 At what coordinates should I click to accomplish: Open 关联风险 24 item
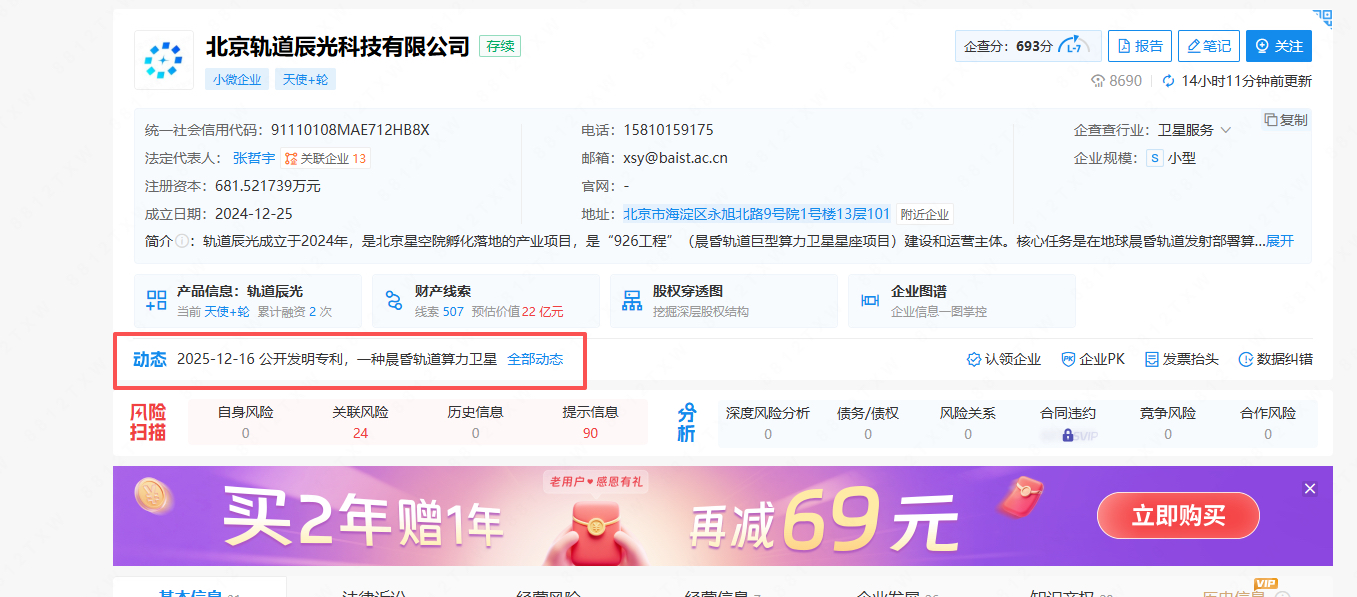[x=360, y=422]
